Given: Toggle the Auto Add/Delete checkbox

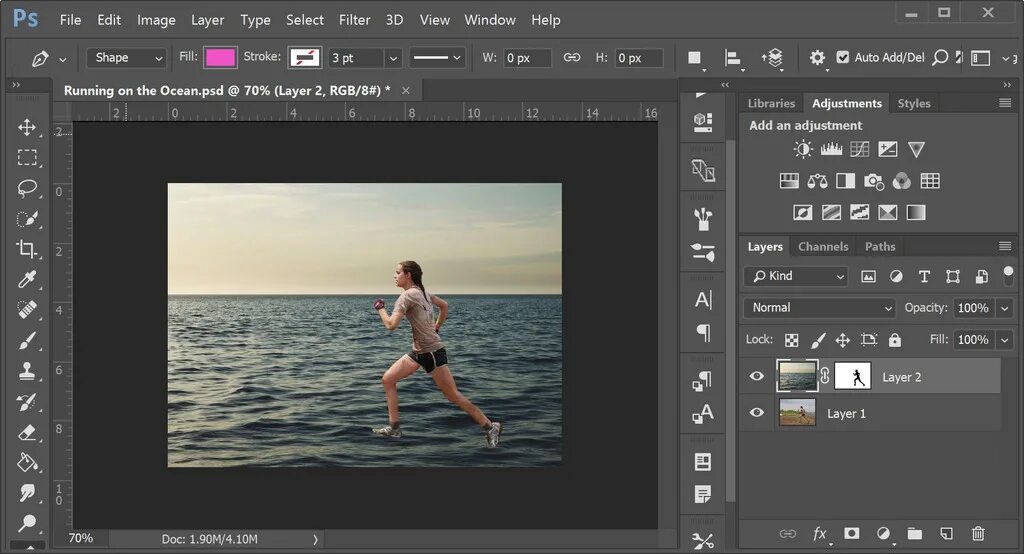Looking at the screenshot, I should click(x=843, y=58).
